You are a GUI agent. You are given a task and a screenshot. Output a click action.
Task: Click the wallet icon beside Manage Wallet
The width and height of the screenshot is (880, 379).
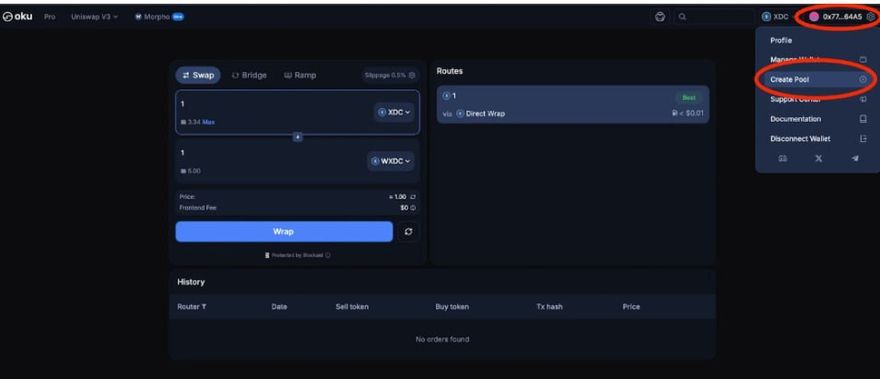(x=863, y=60)
